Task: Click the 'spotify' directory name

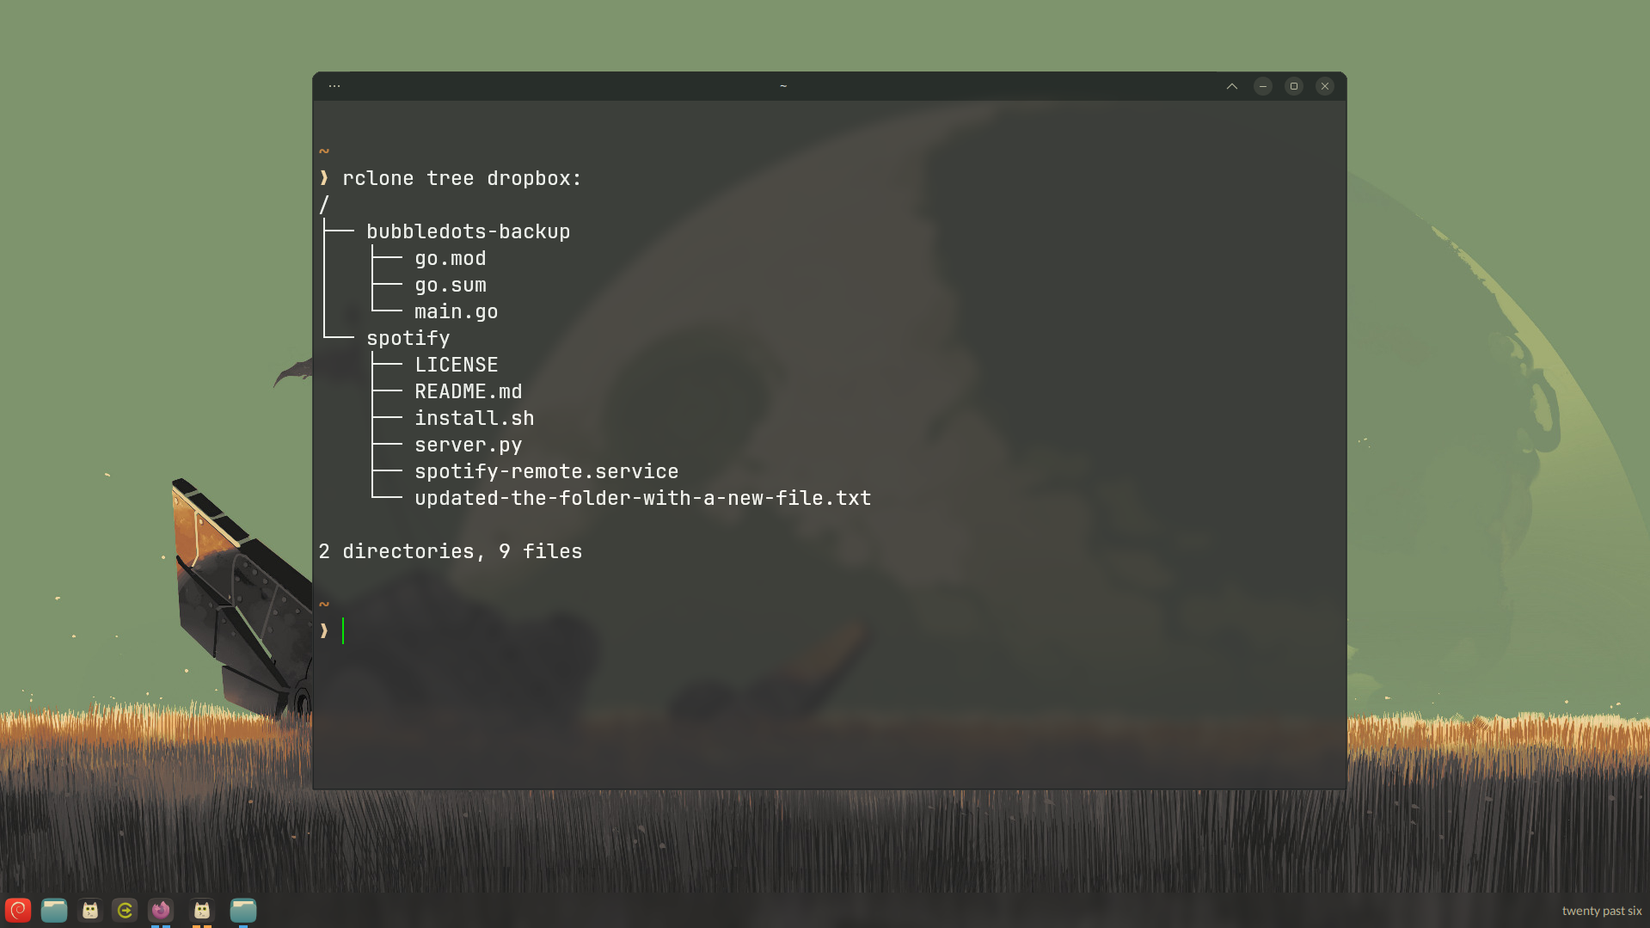Action: 408,338
